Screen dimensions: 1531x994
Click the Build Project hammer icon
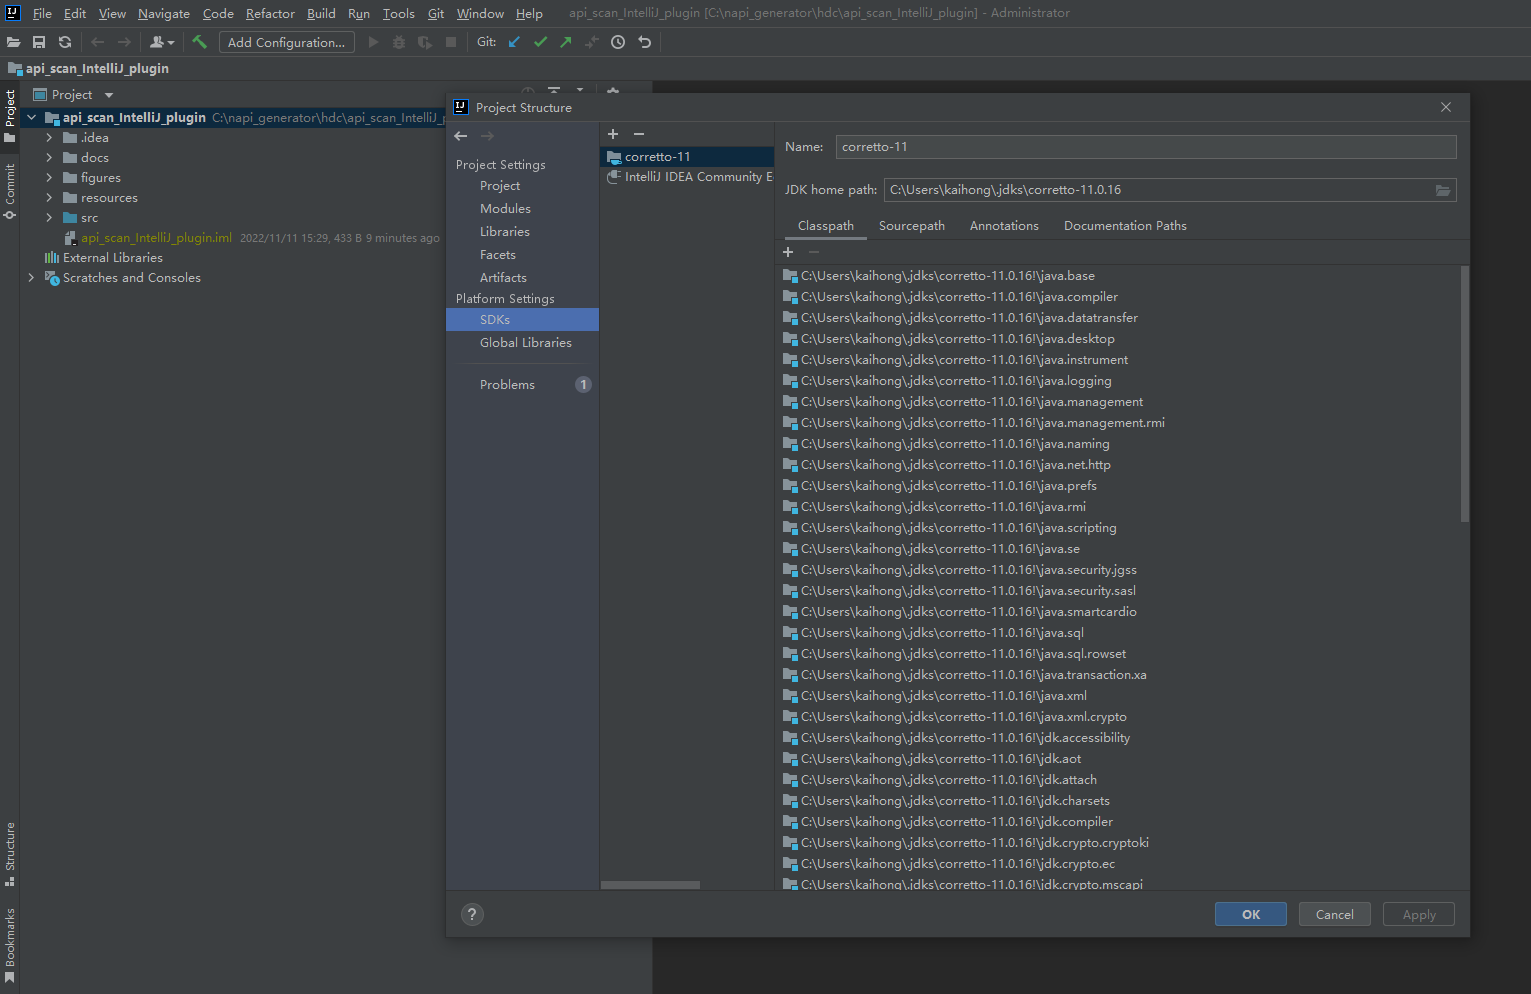[199, 42]
